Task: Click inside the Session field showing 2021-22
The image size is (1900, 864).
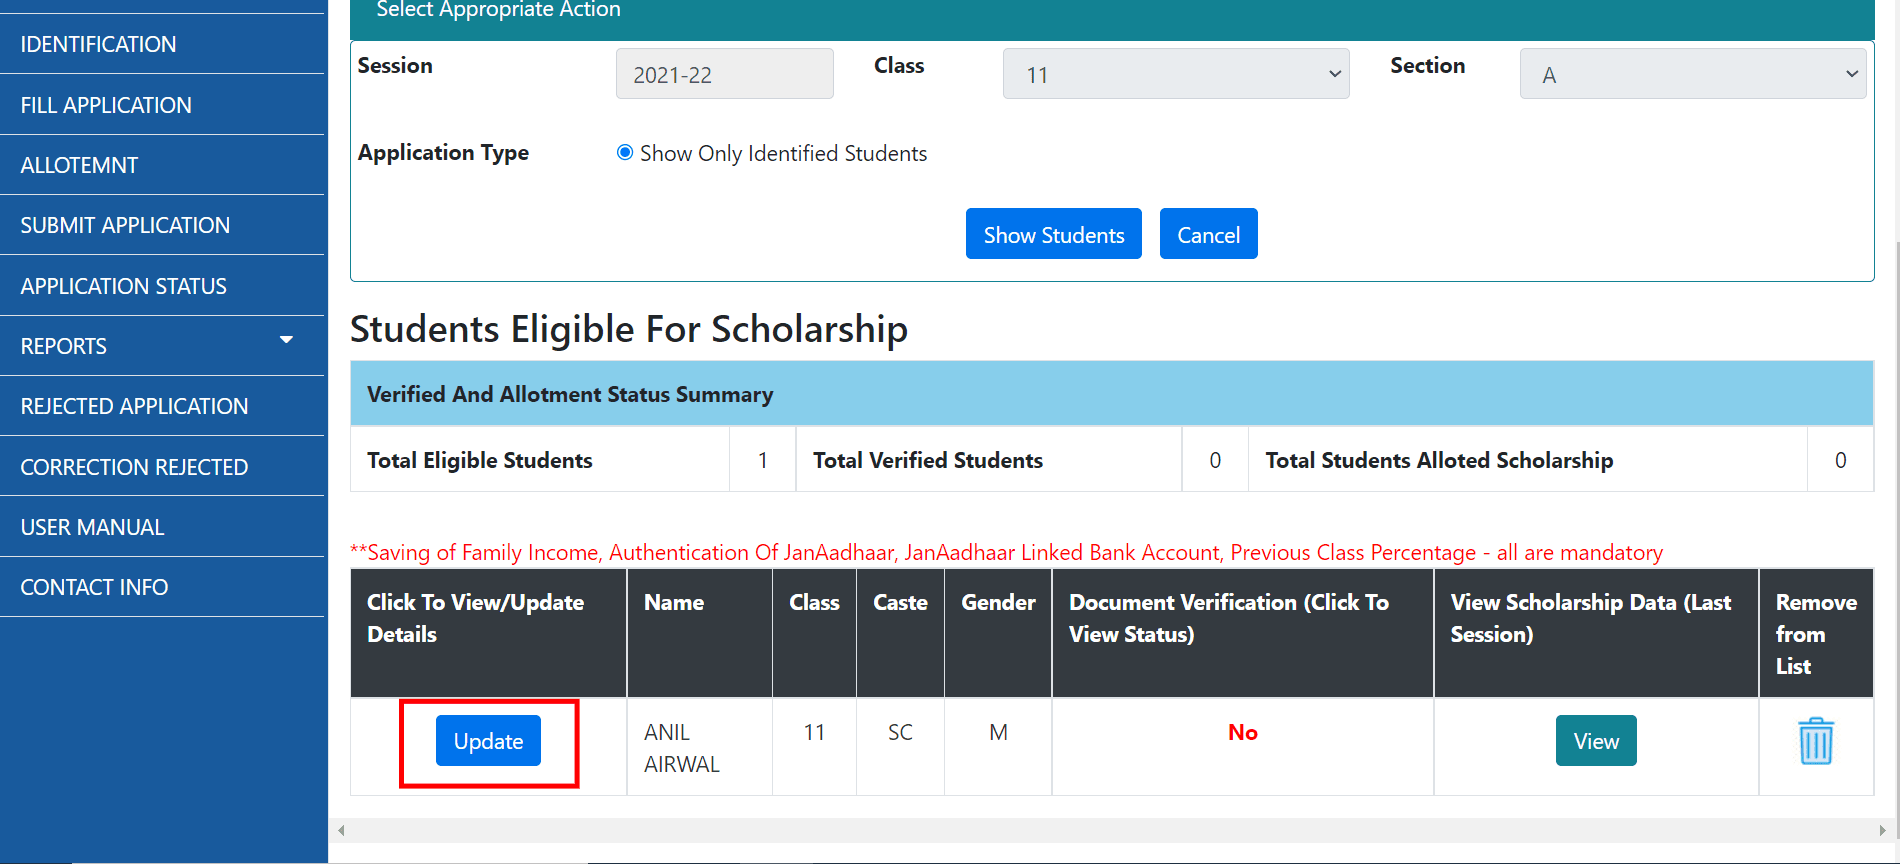Action: point(724,73)
